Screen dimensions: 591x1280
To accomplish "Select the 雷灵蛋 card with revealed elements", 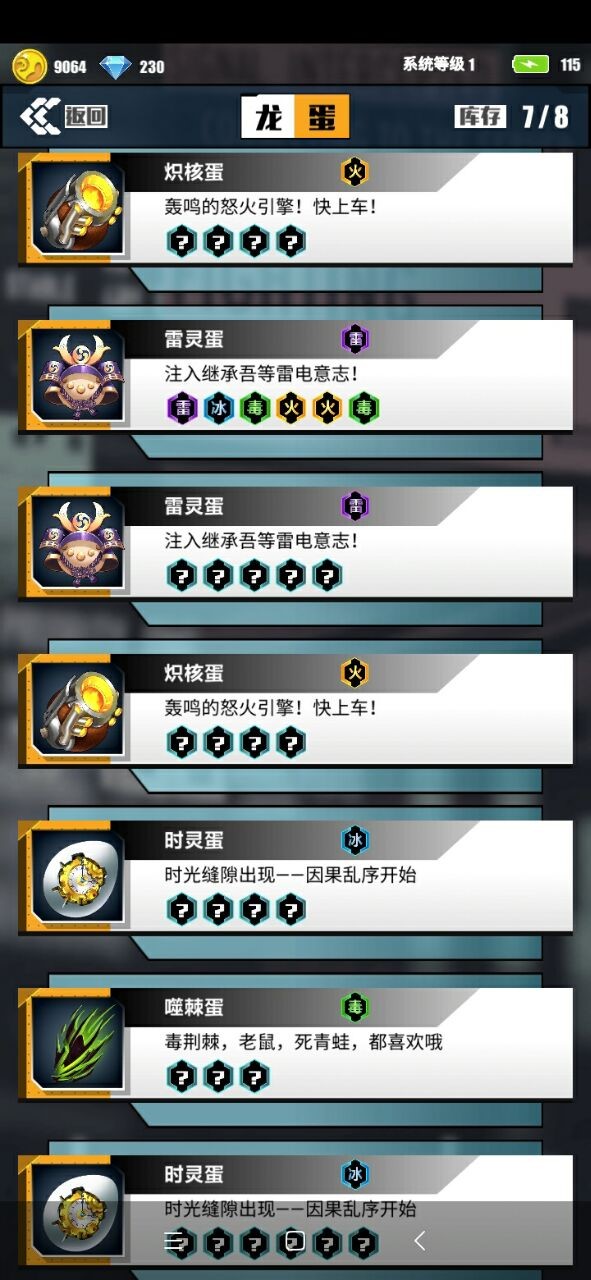I will [295, 376].
